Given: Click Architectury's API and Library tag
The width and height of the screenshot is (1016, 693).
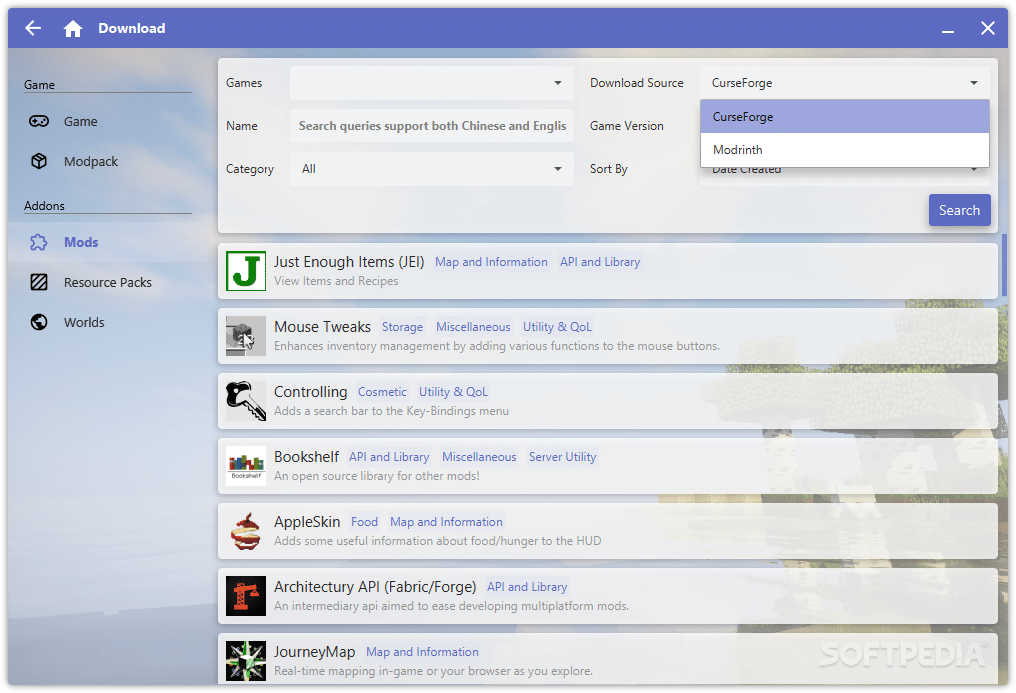Looking at the screenshot, I should (527, 587).
